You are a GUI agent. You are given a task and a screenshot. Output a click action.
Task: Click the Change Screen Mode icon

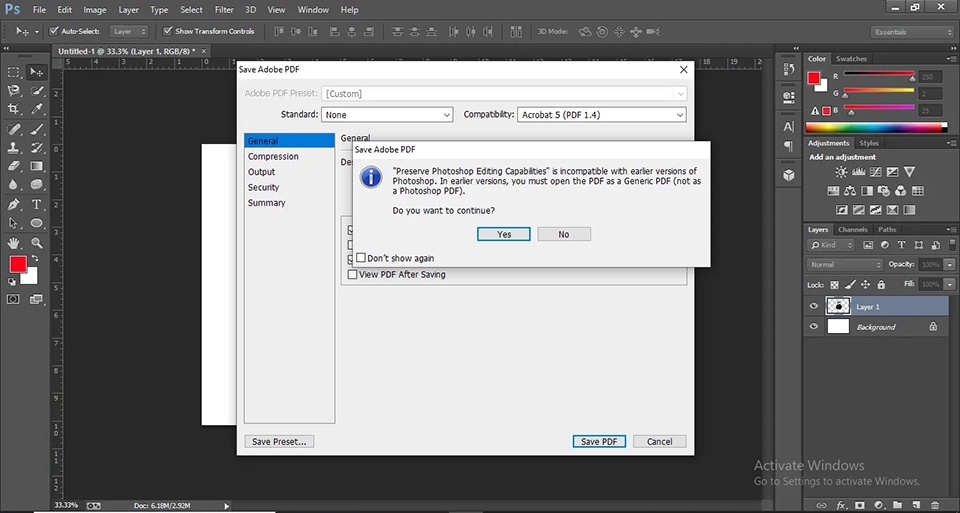tap(37, 299)
